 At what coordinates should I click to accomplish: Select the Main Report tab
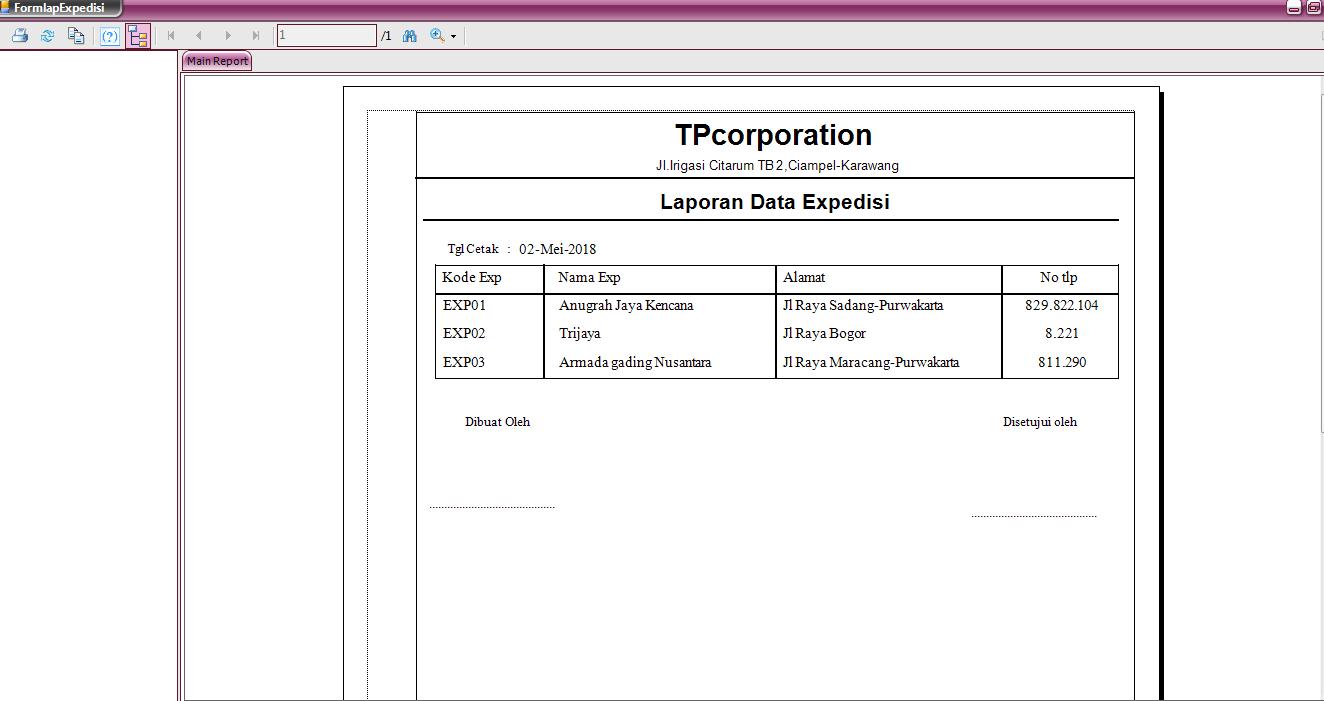(217, 61)
